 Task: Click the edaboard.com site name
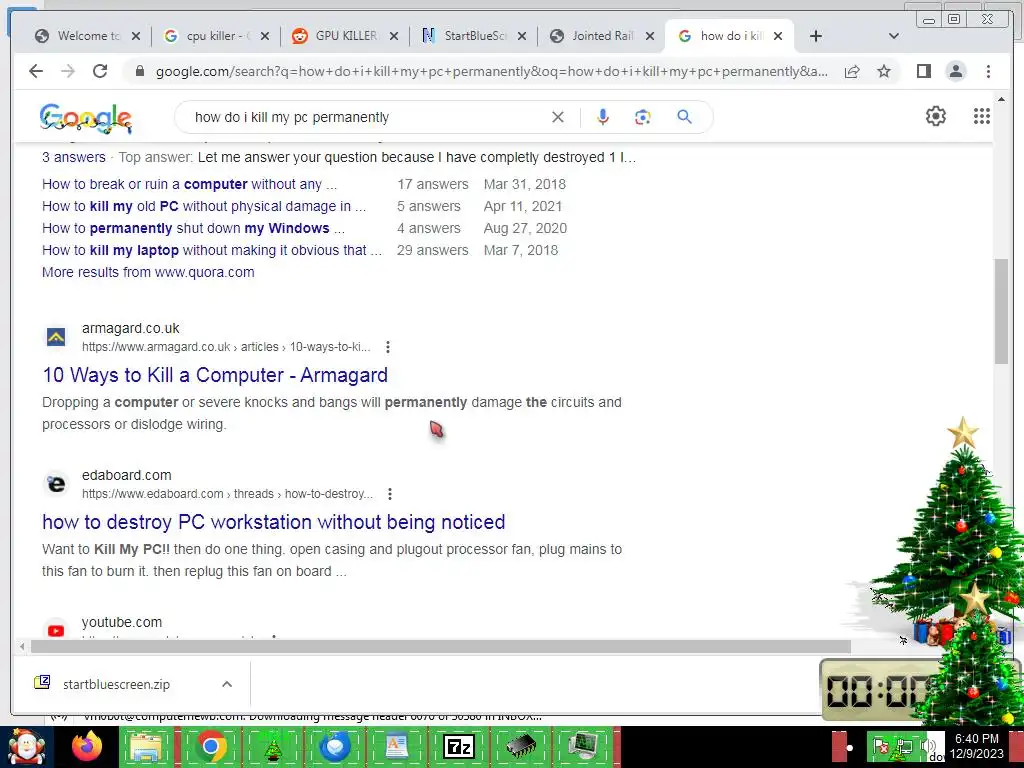point(127,475)
